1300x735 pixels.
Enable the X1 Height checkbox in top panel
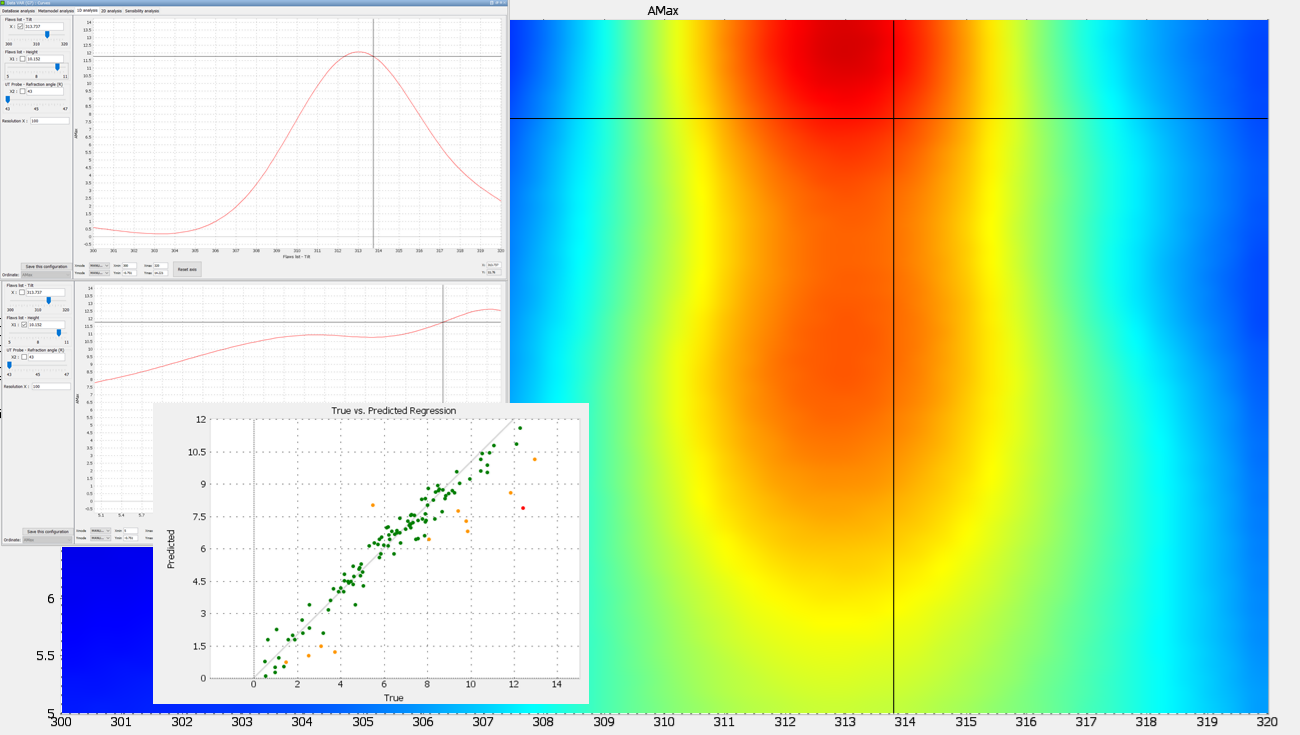click(23, 59)
